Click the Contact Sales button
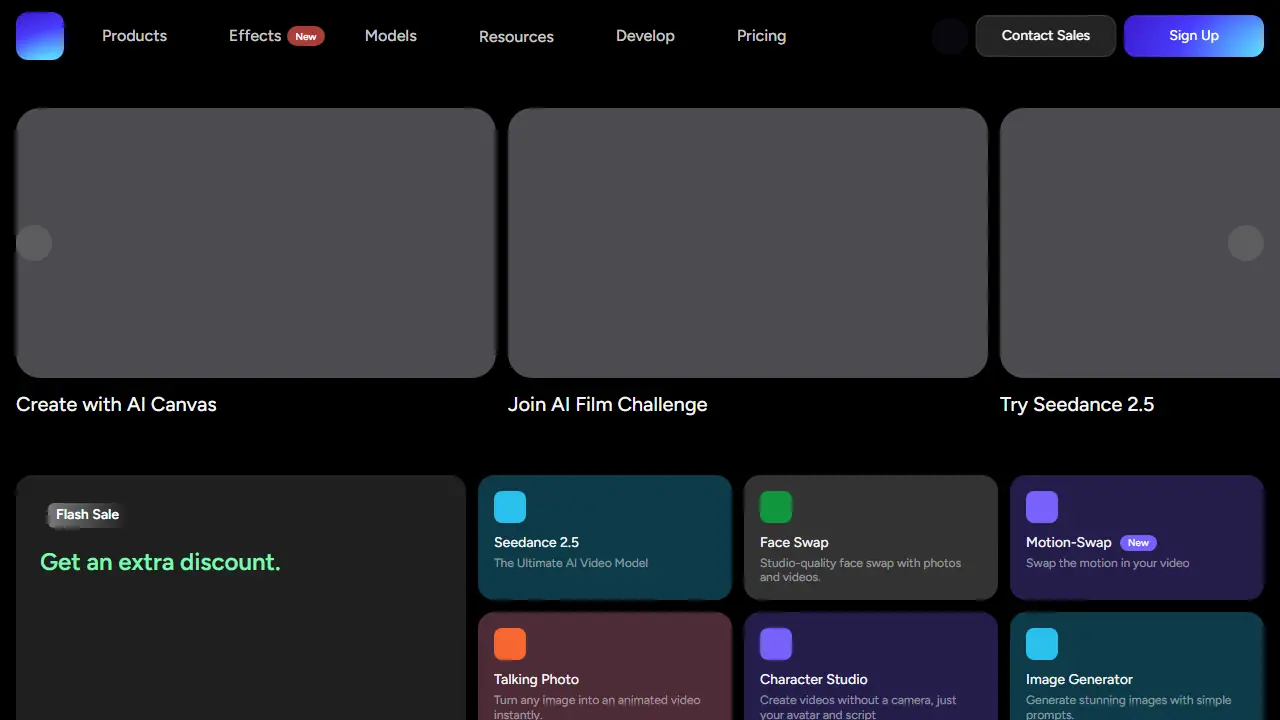Image resolution: width=1280 pixels, height=720 pixels. 1046,36
